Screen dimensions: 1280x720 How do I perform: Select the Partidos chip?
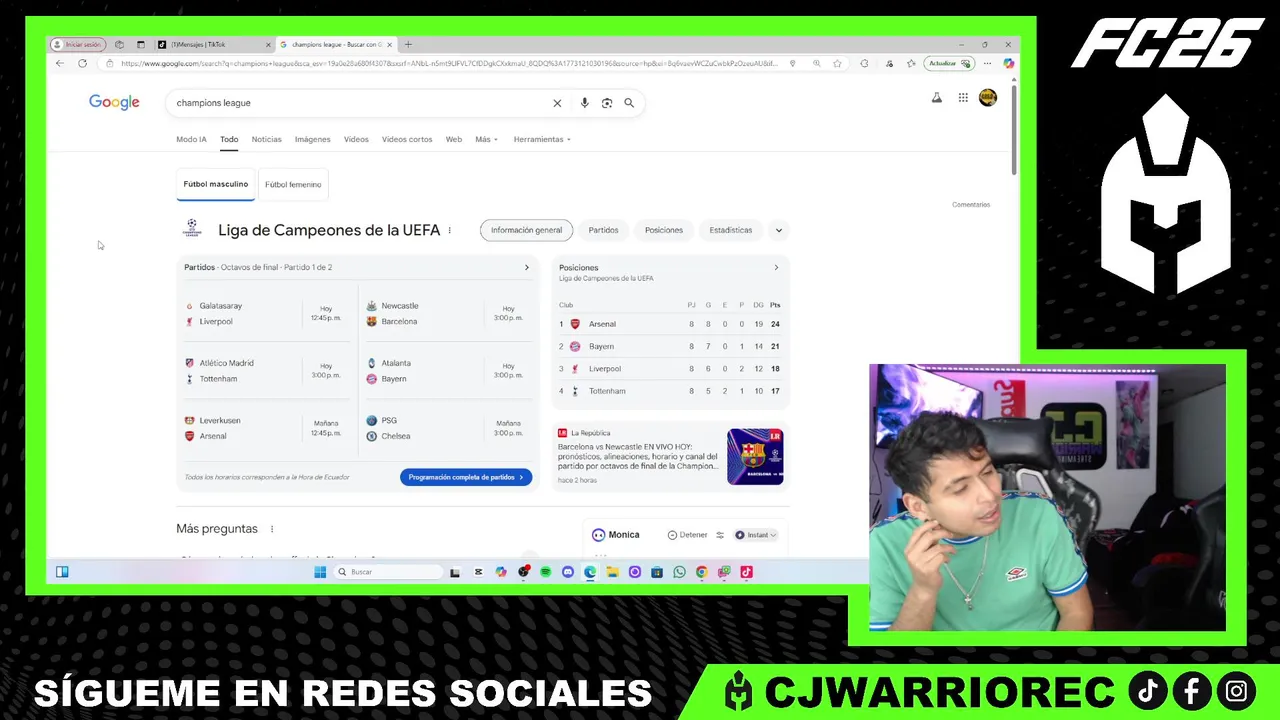pos(603,230)
